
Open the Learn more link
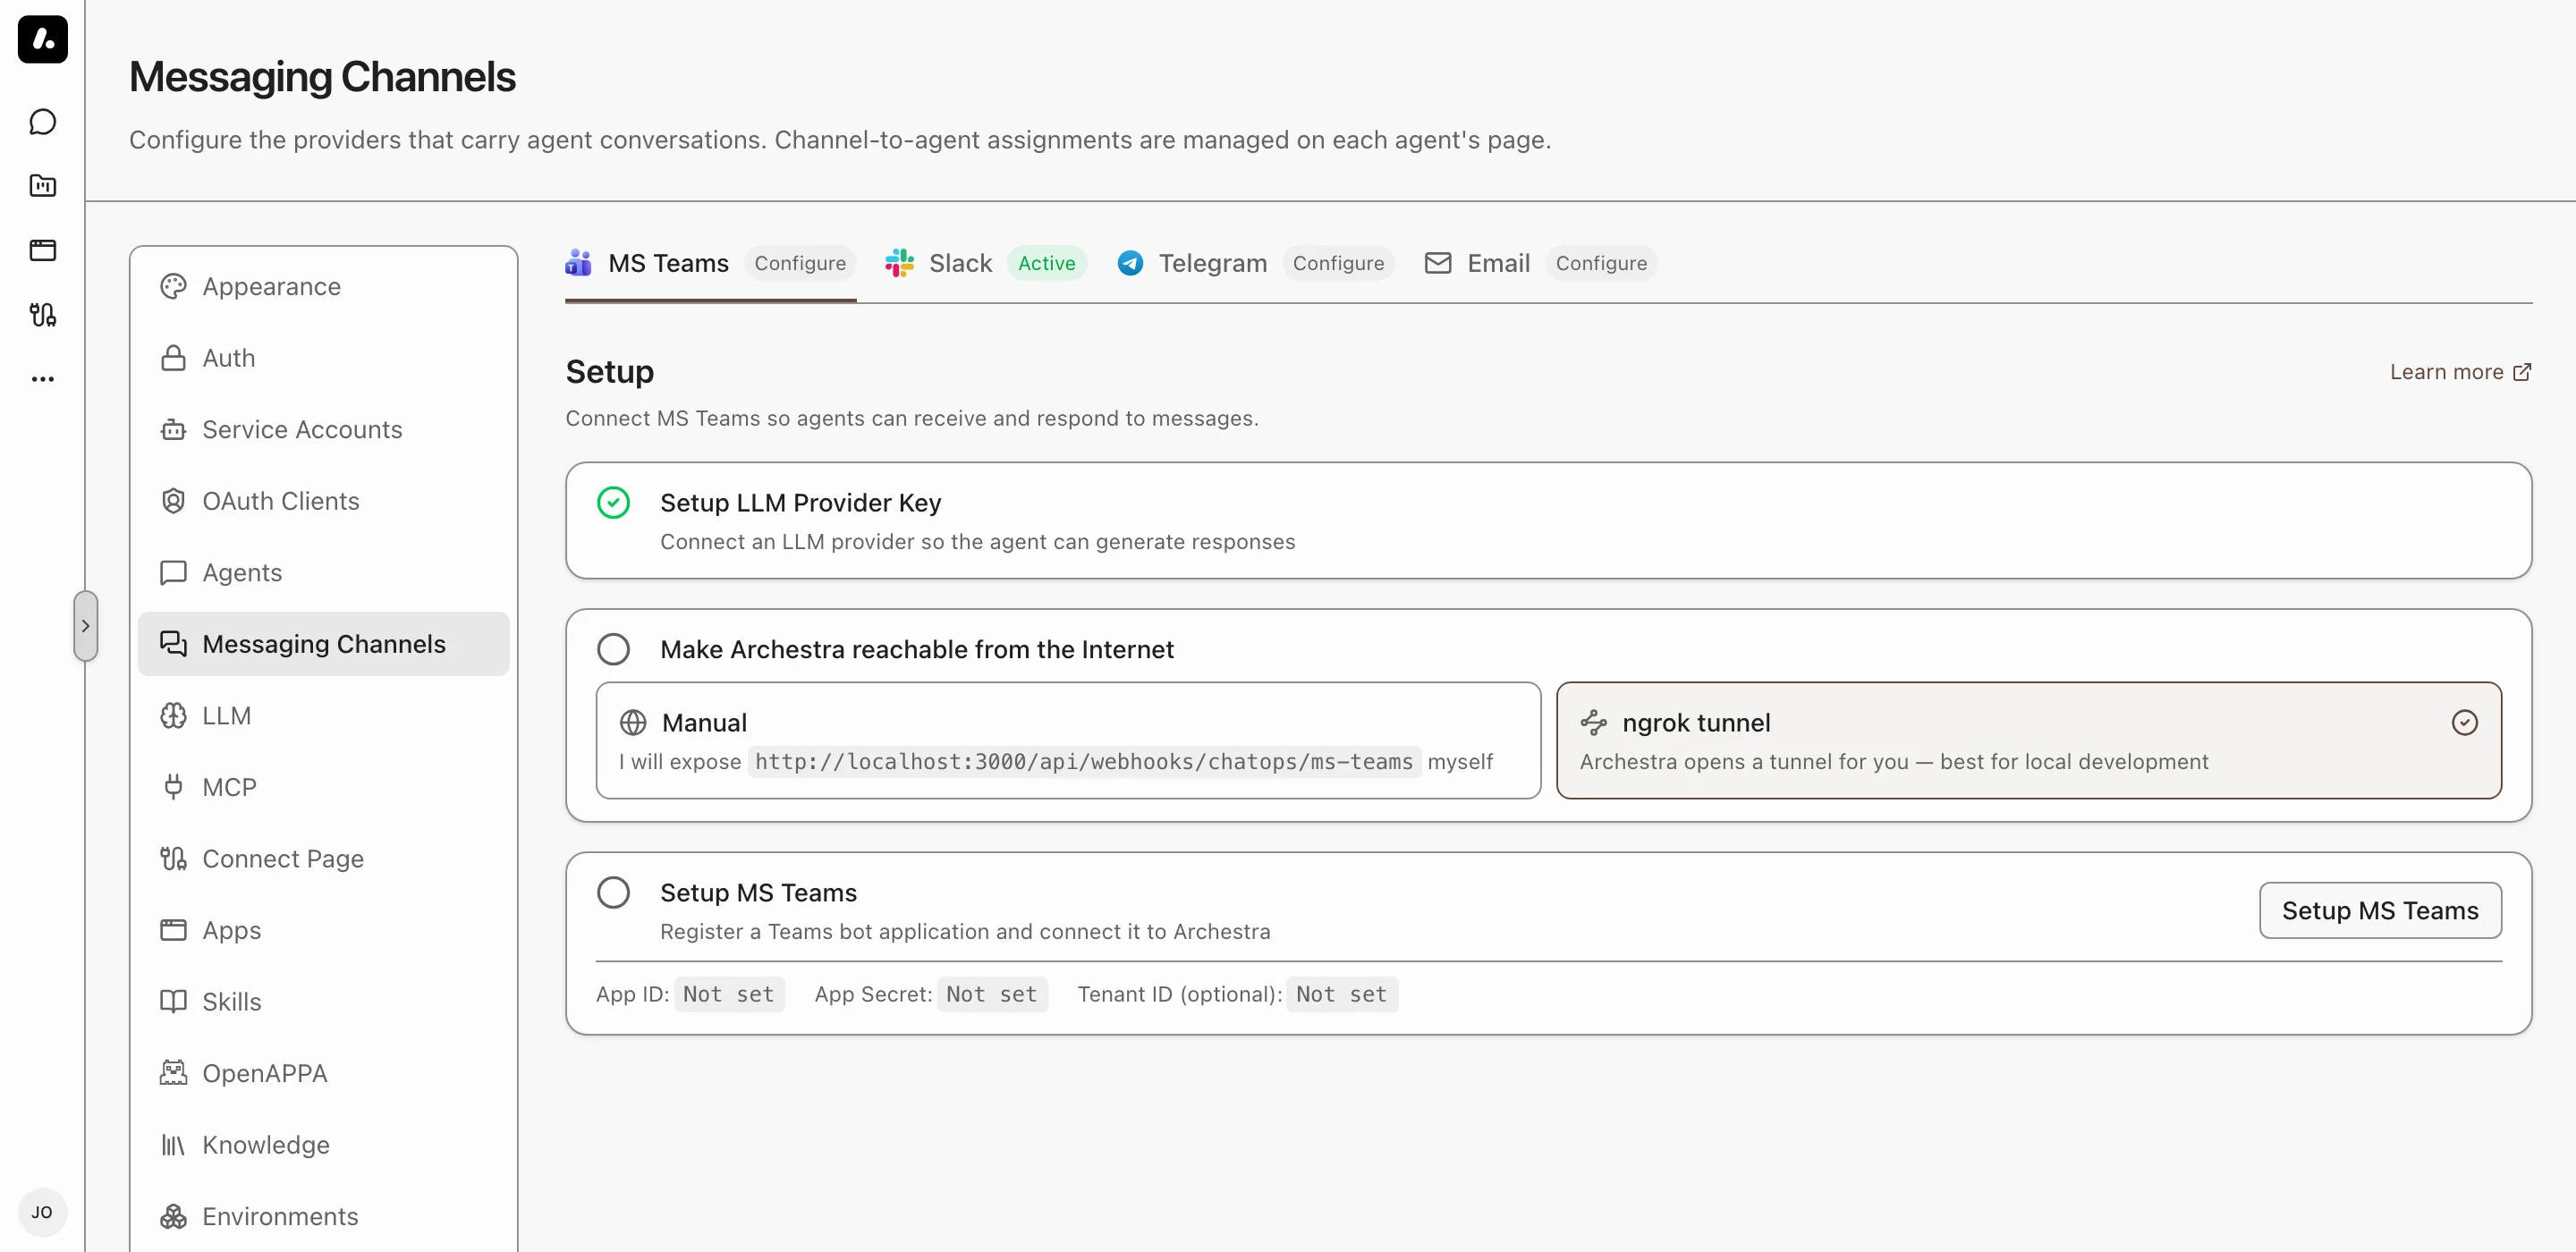tap(2460, 373)
